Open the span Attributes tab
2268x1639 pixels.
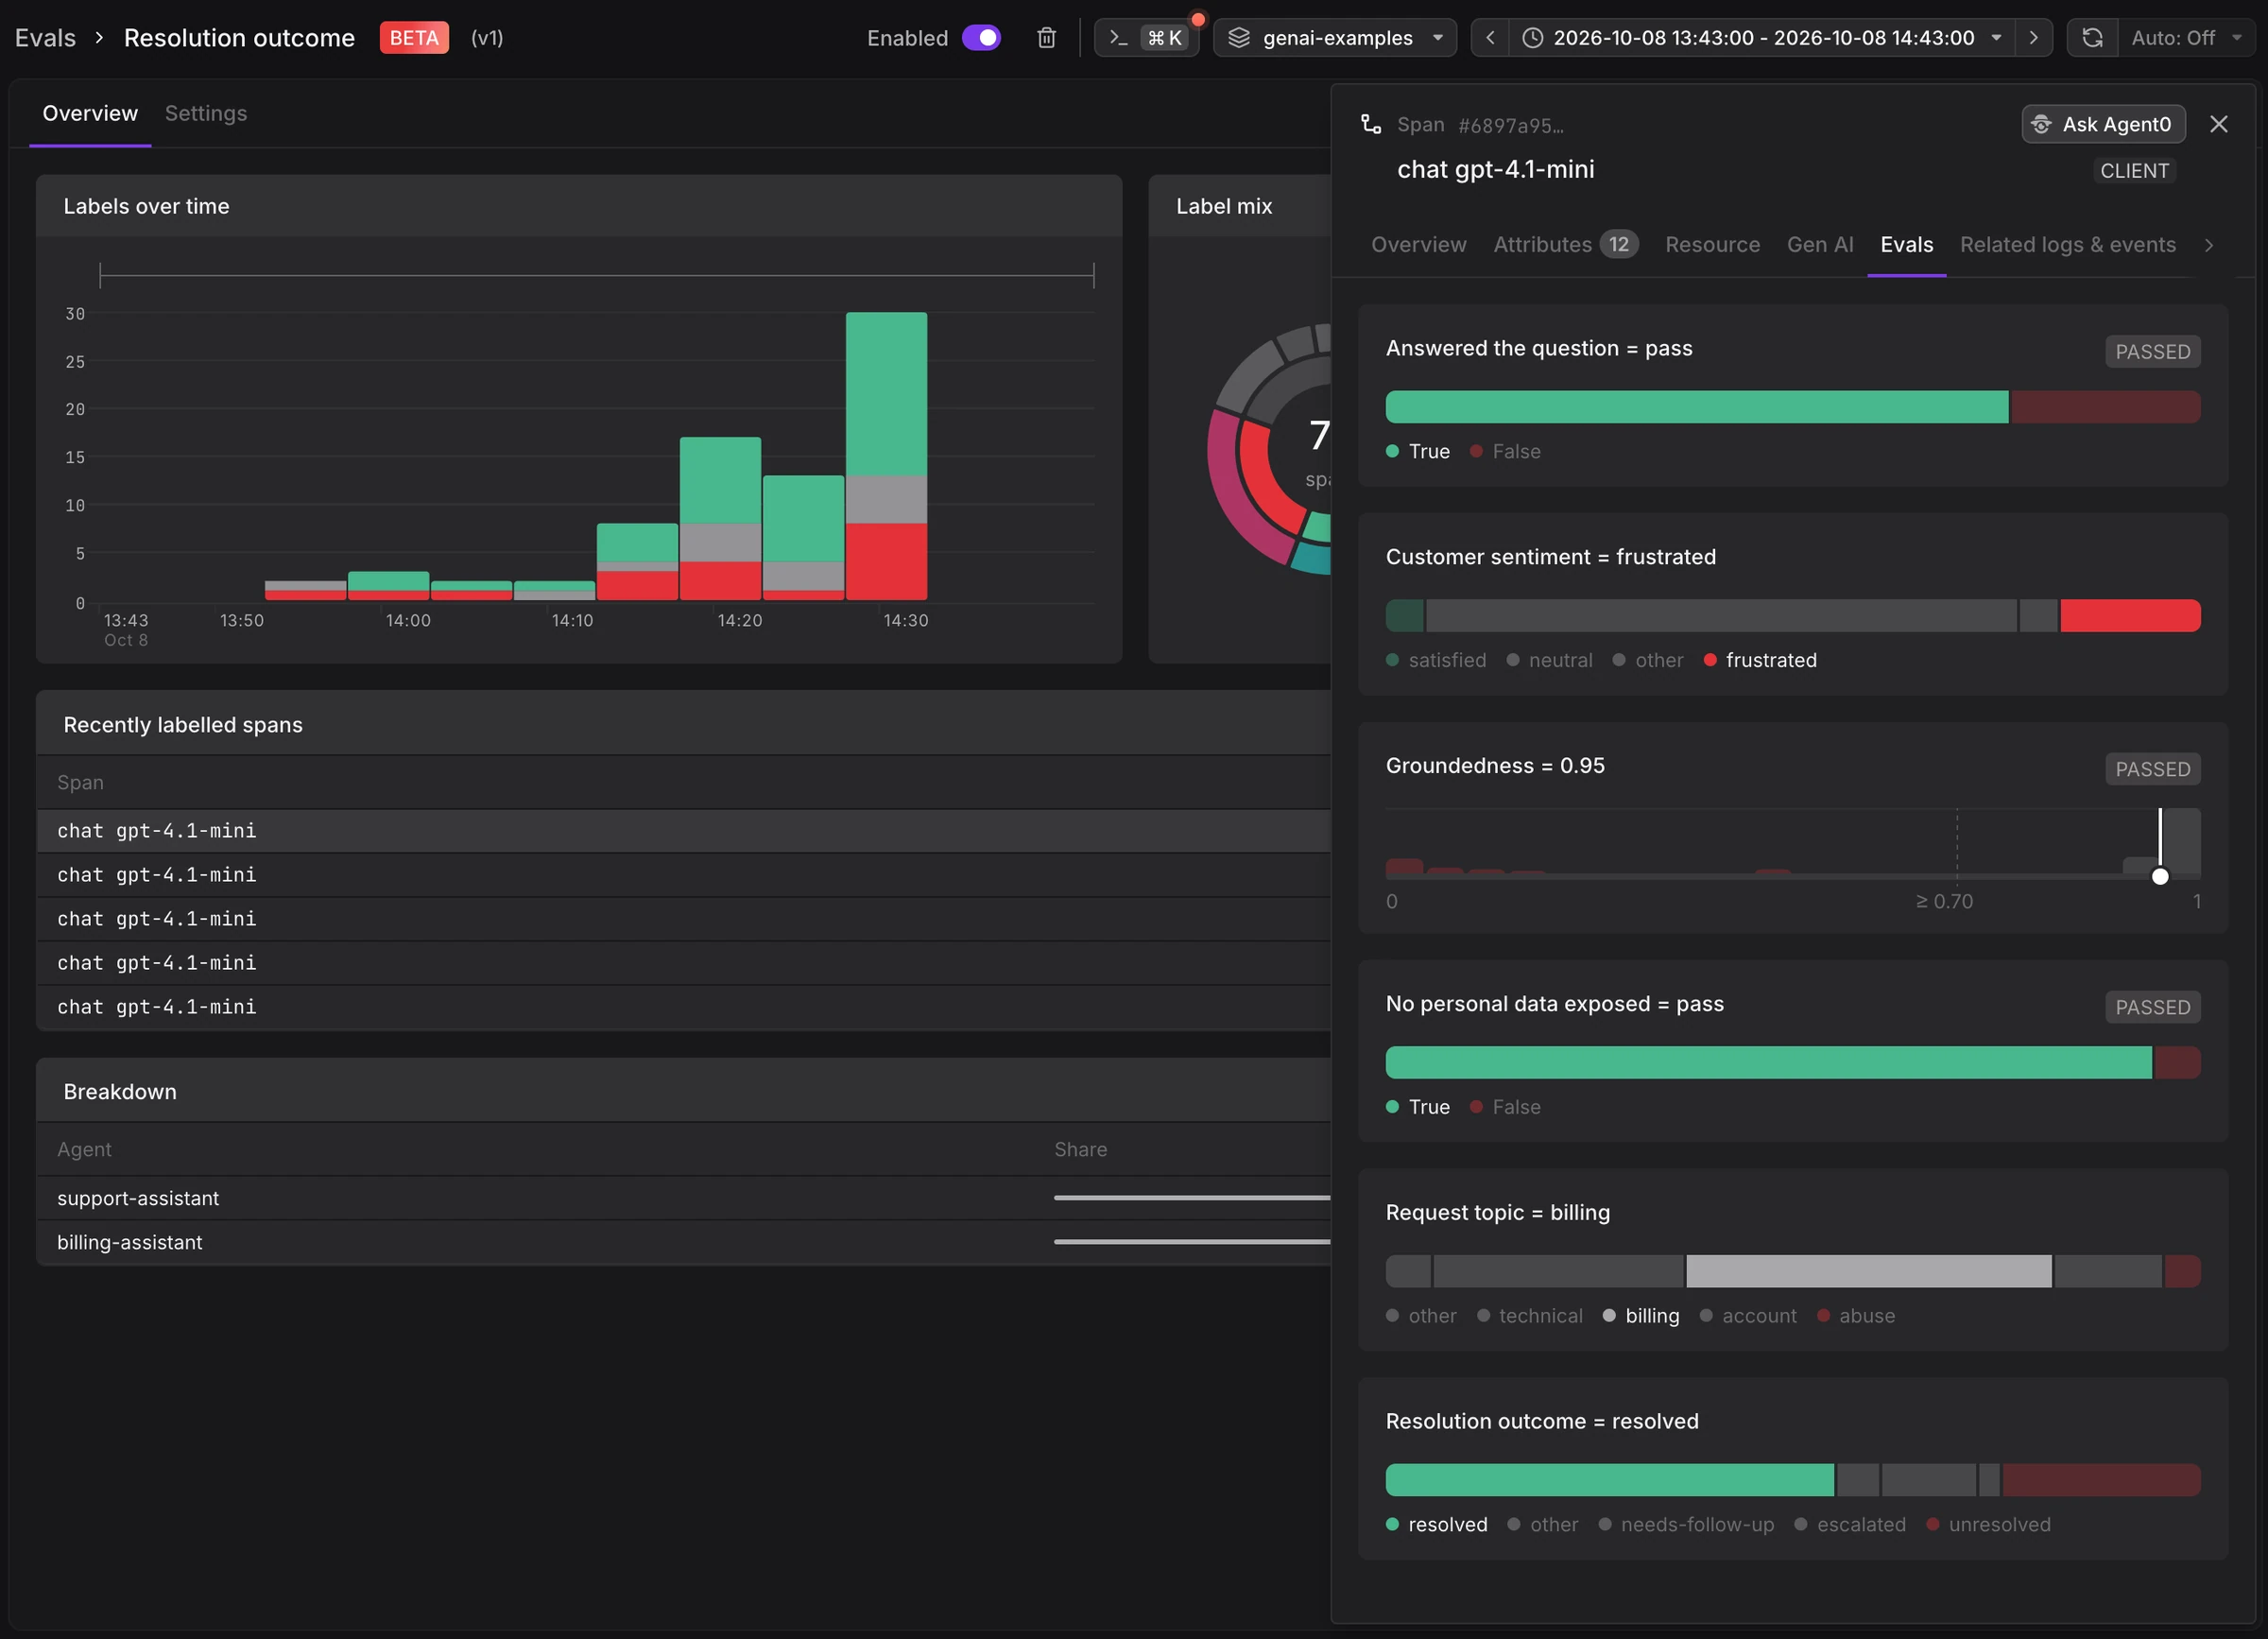point(1565,245)
